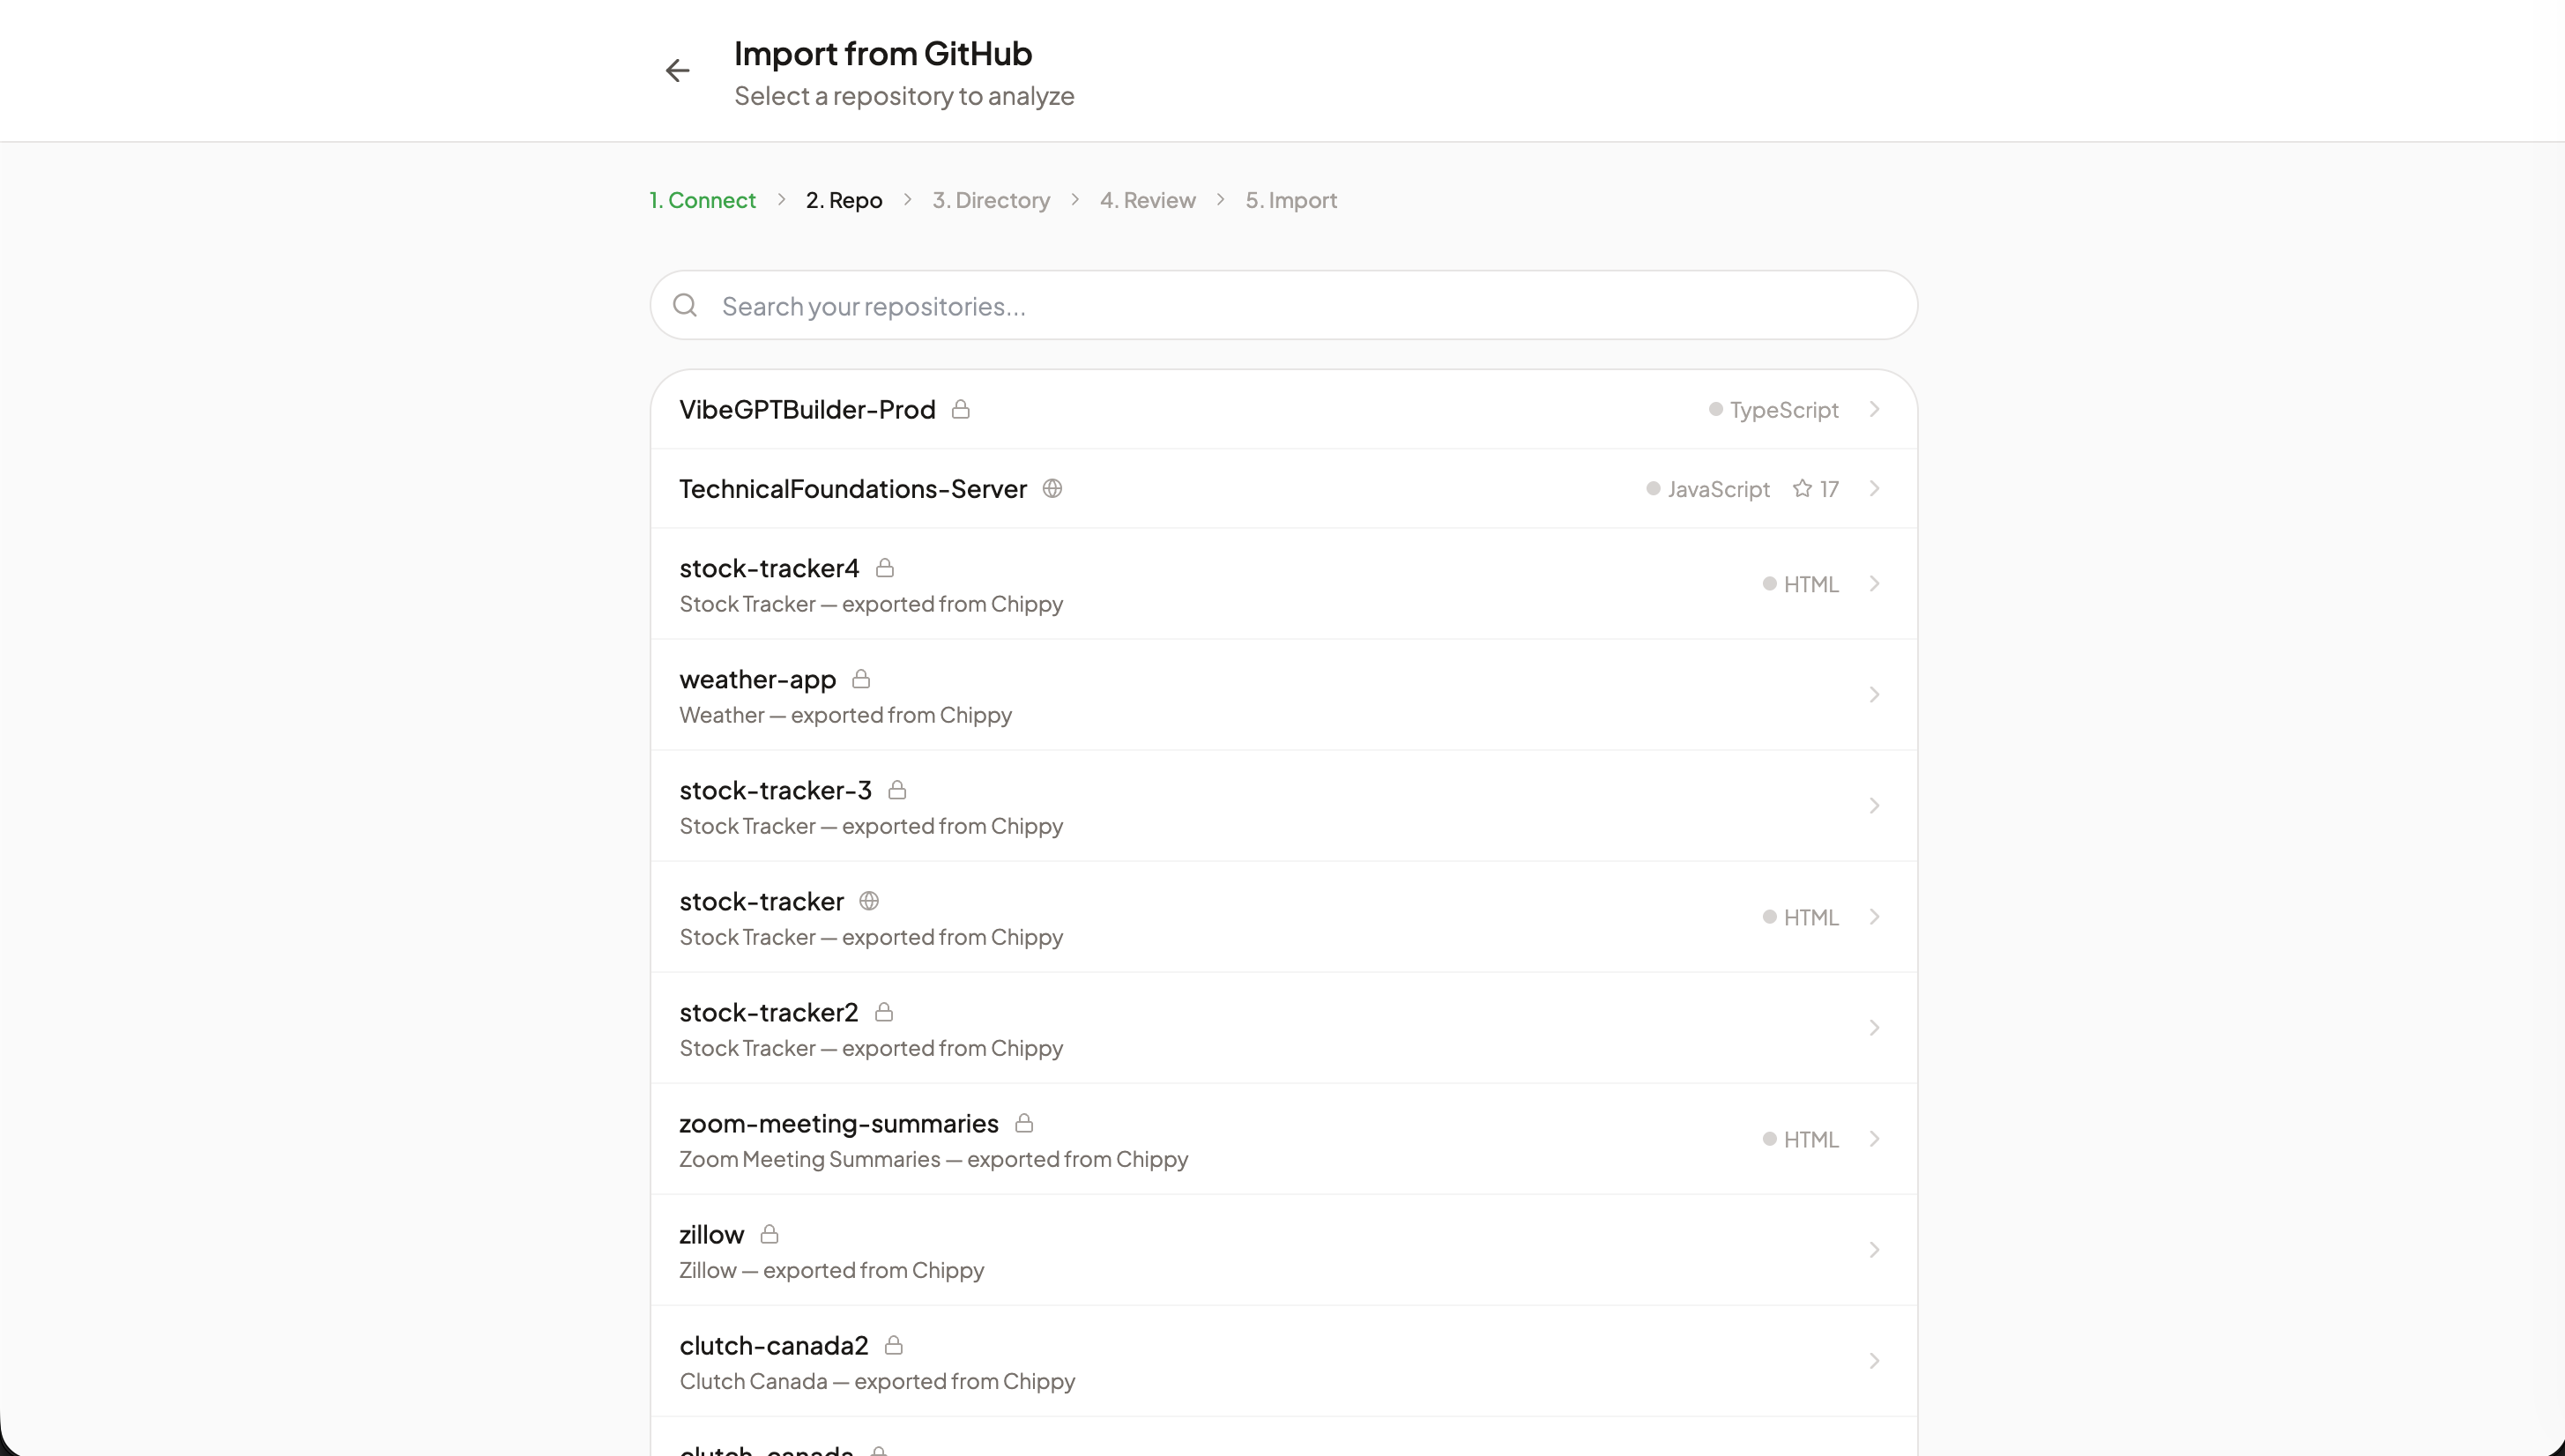Open stock-tracker4 via its right chevron
2565x1456 pixels.
(x=1875, y=583)
